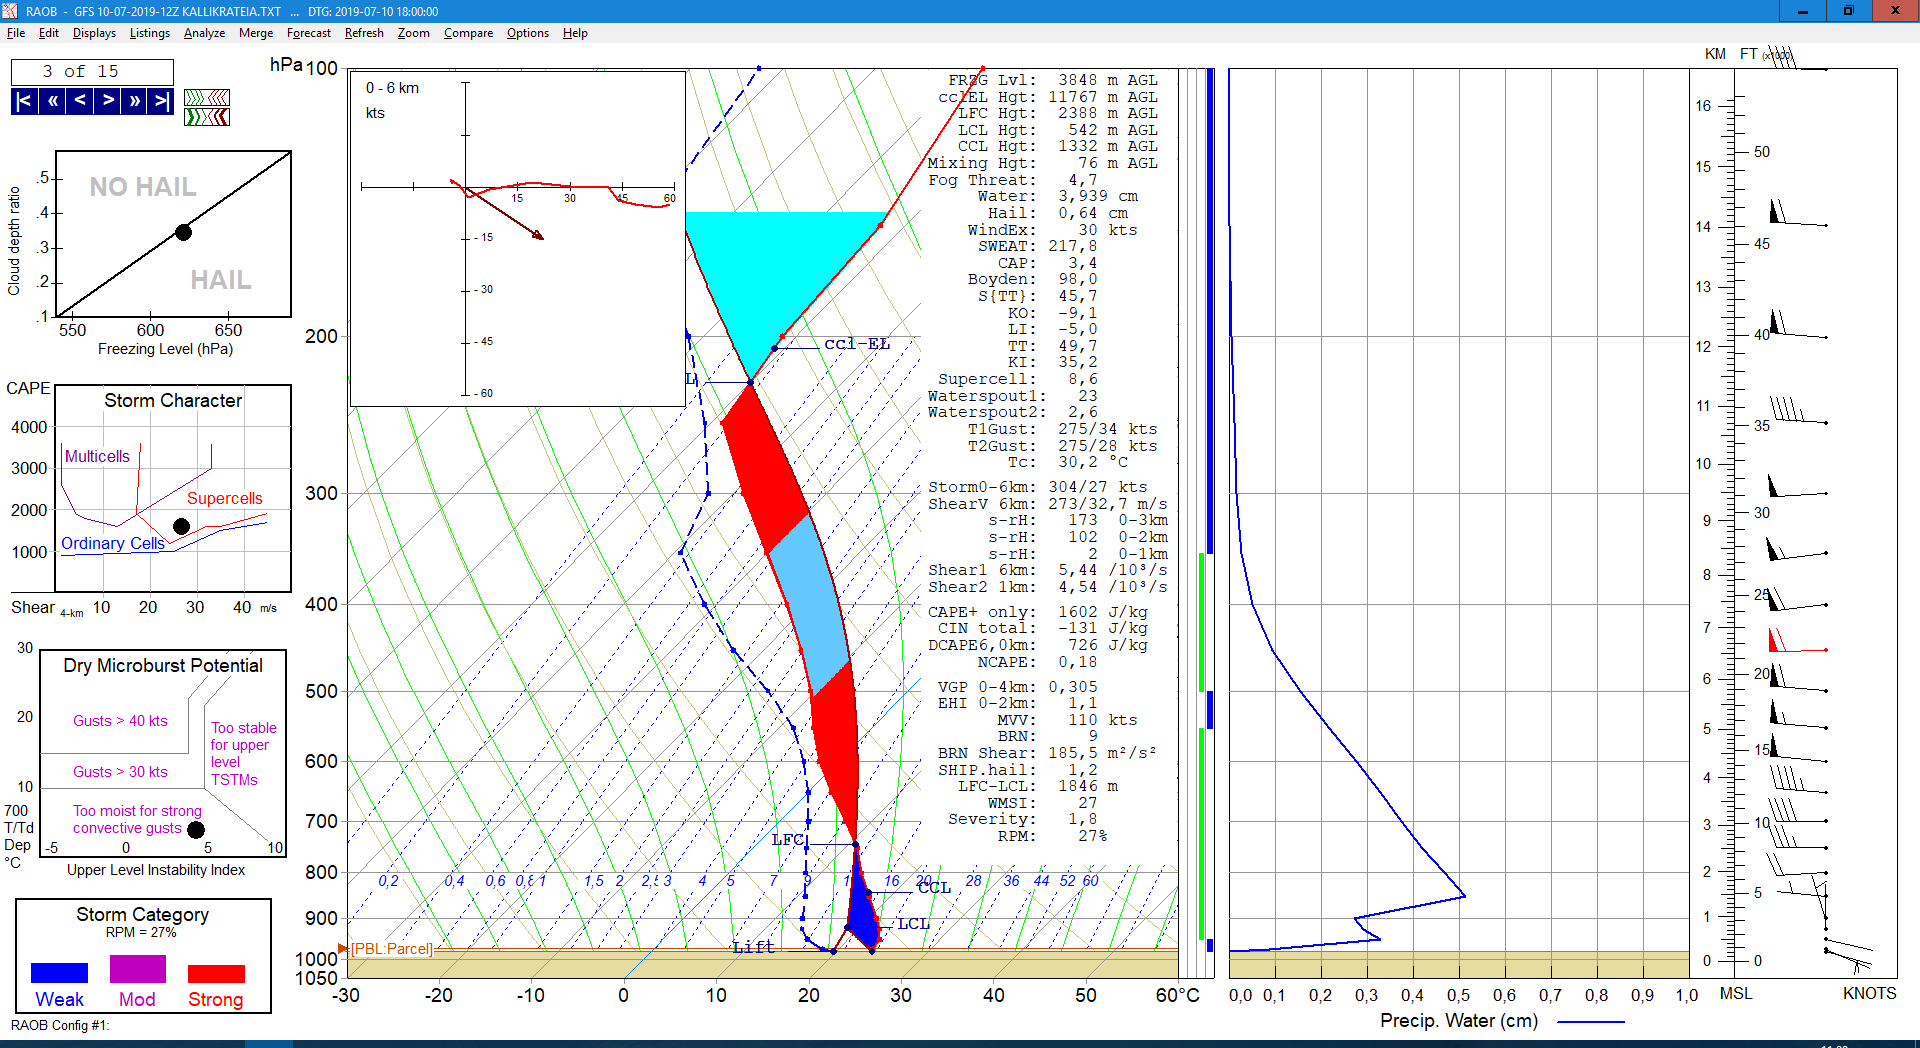Click the blue Weak storm category swatch

pyautogui.click(x=59, y=973)
